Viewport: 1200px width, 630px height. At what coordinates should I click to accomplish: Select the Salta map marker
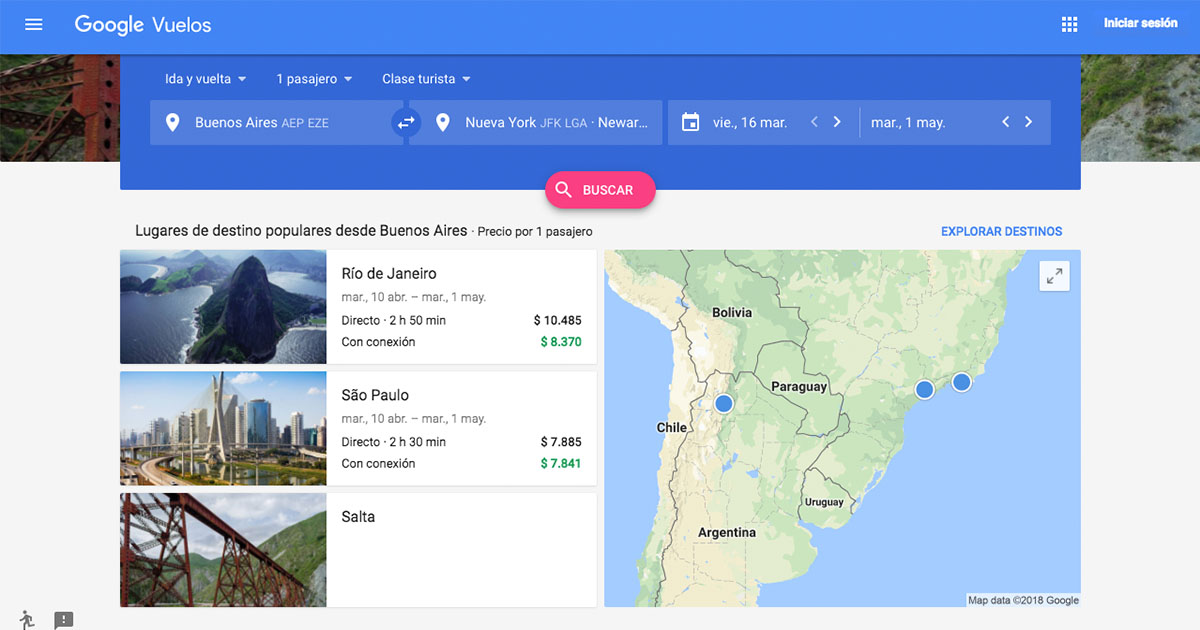point(724,404)
